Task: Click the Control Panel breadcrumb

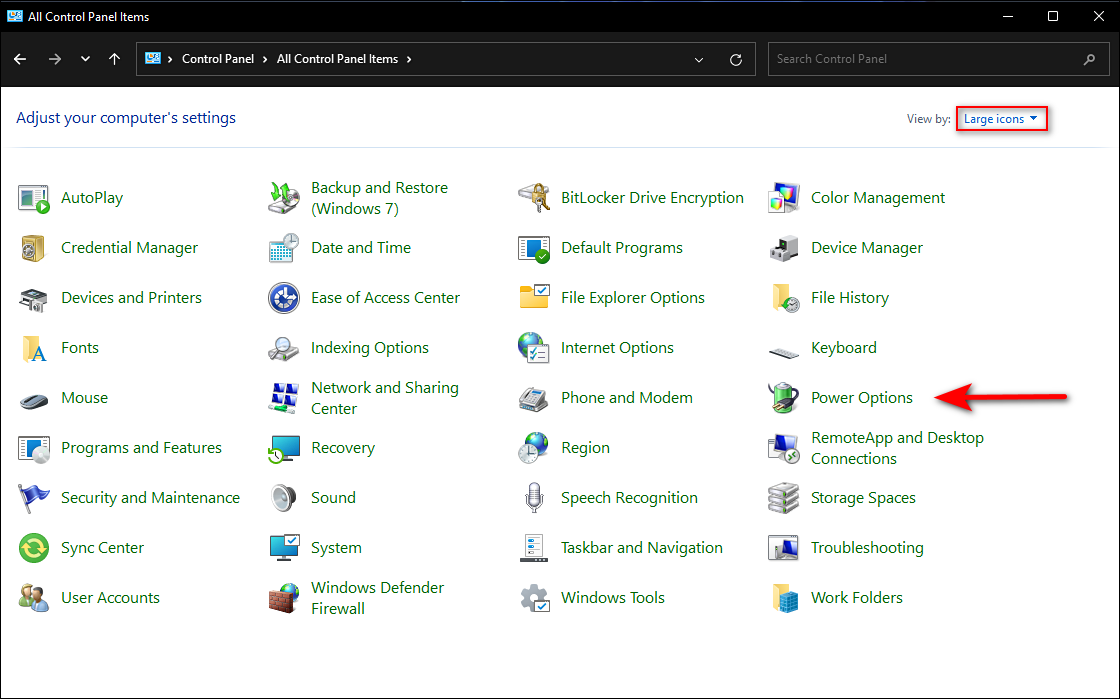Action: [218, 59]
